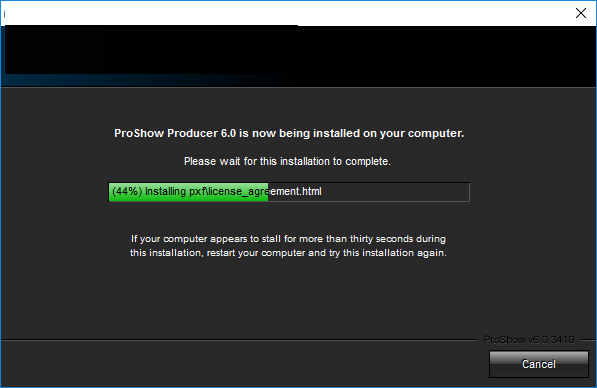
Task: Click the small icon at the title bar's left edge
Action: 5,14
